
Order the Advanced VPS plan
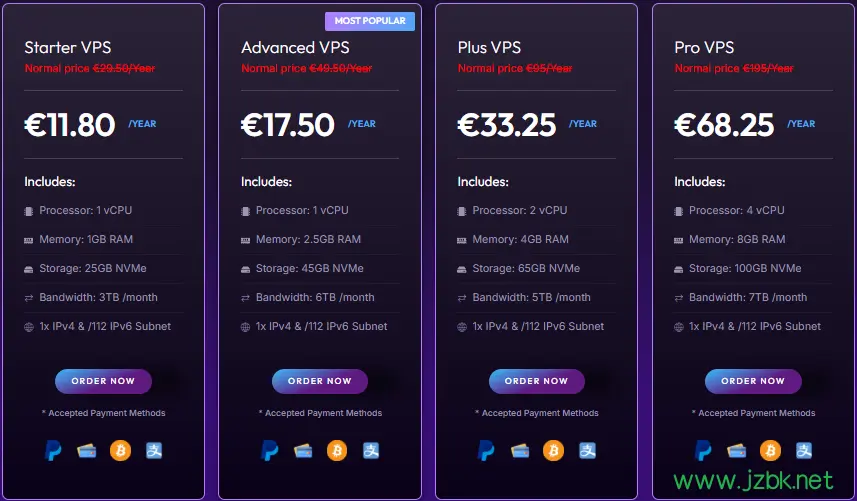[x=320, y=381]
